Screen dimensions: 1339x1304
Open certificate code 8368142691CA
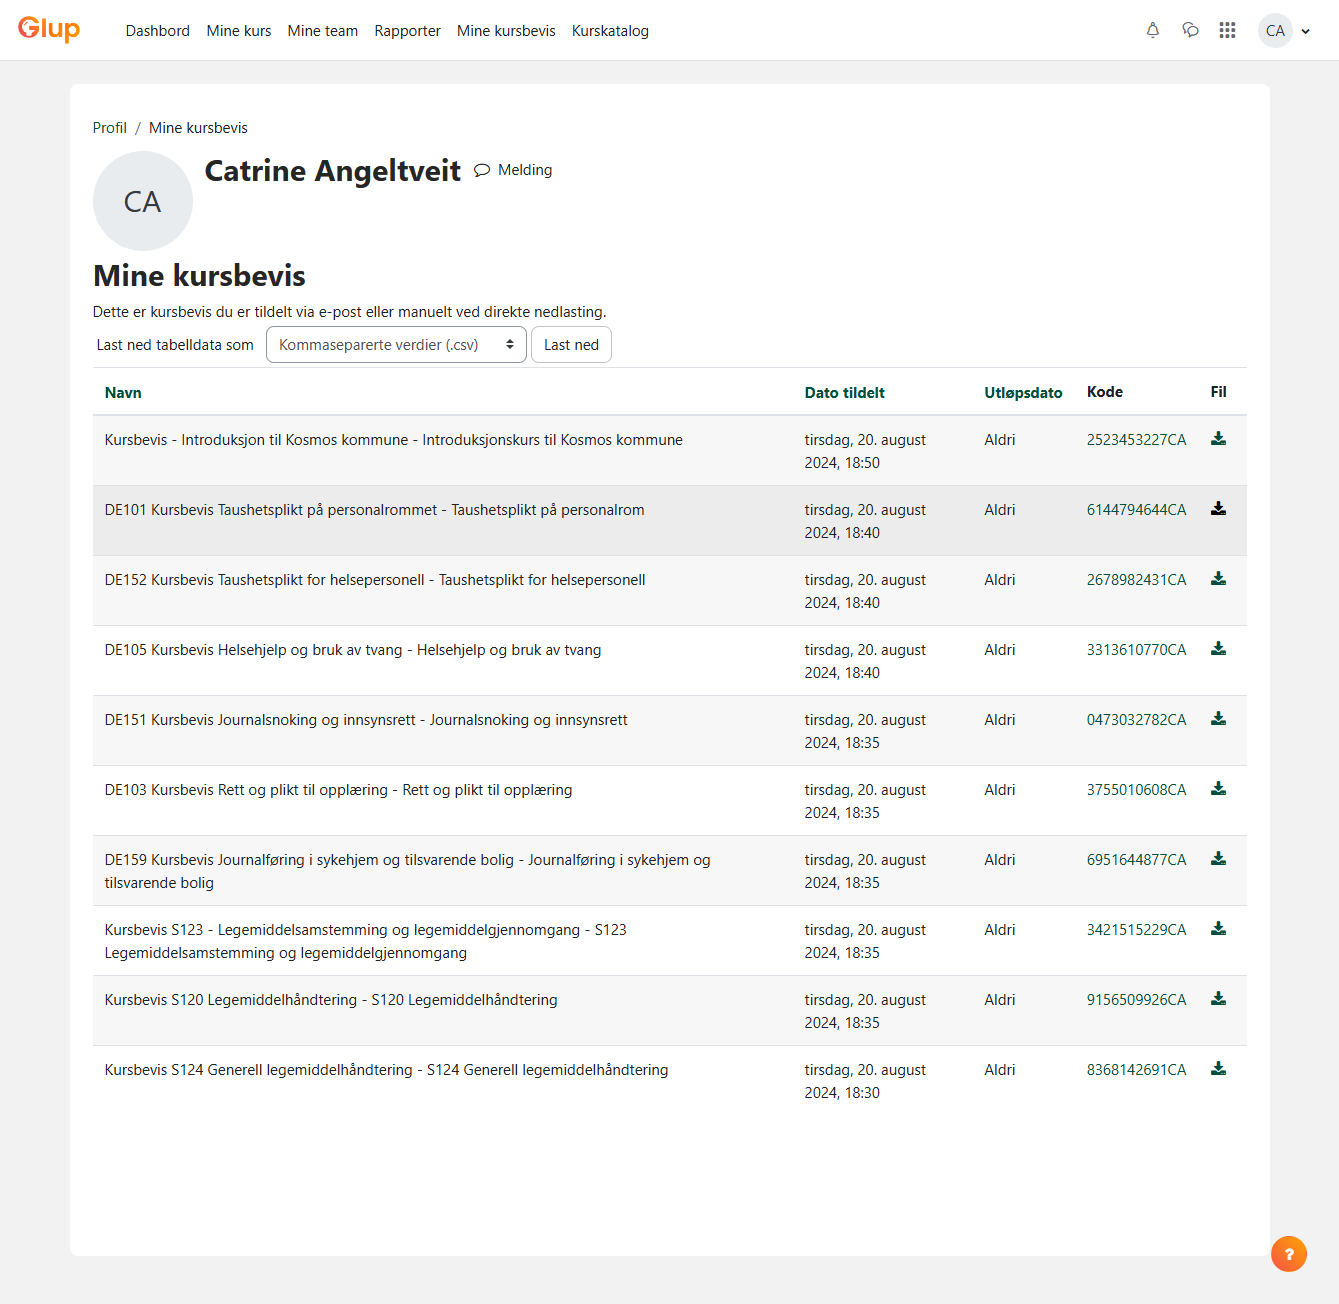(x=1137, y=1070)
